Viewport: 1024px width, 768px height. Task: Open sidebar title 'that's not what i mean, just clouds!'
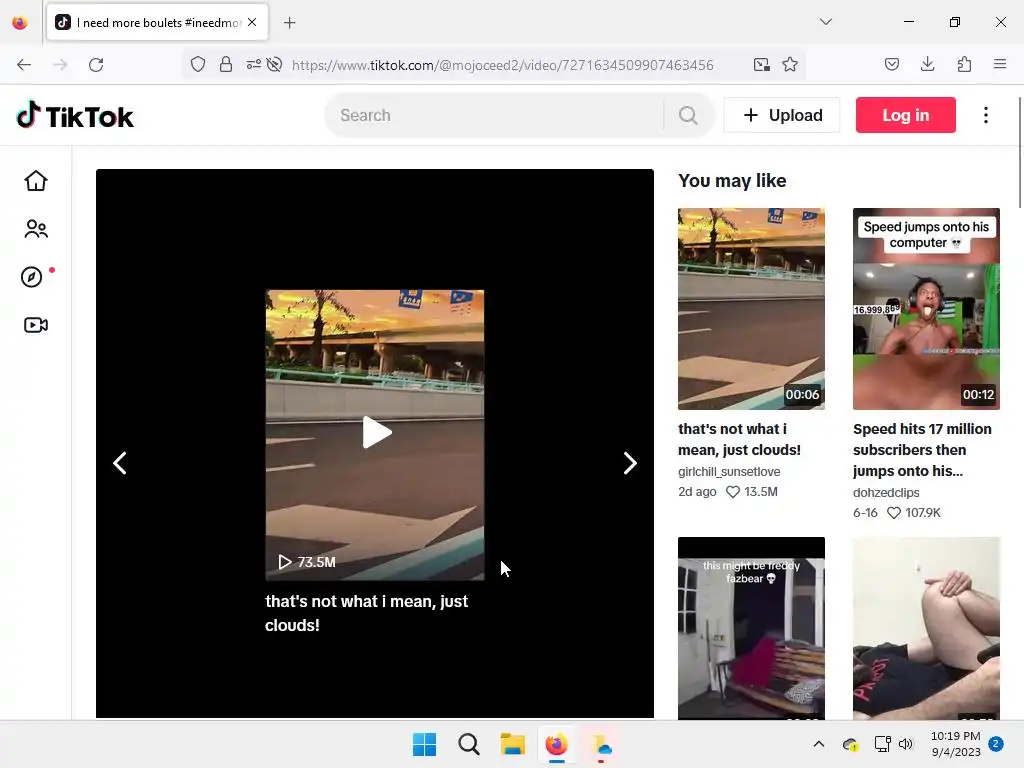[x=739, y=440]
